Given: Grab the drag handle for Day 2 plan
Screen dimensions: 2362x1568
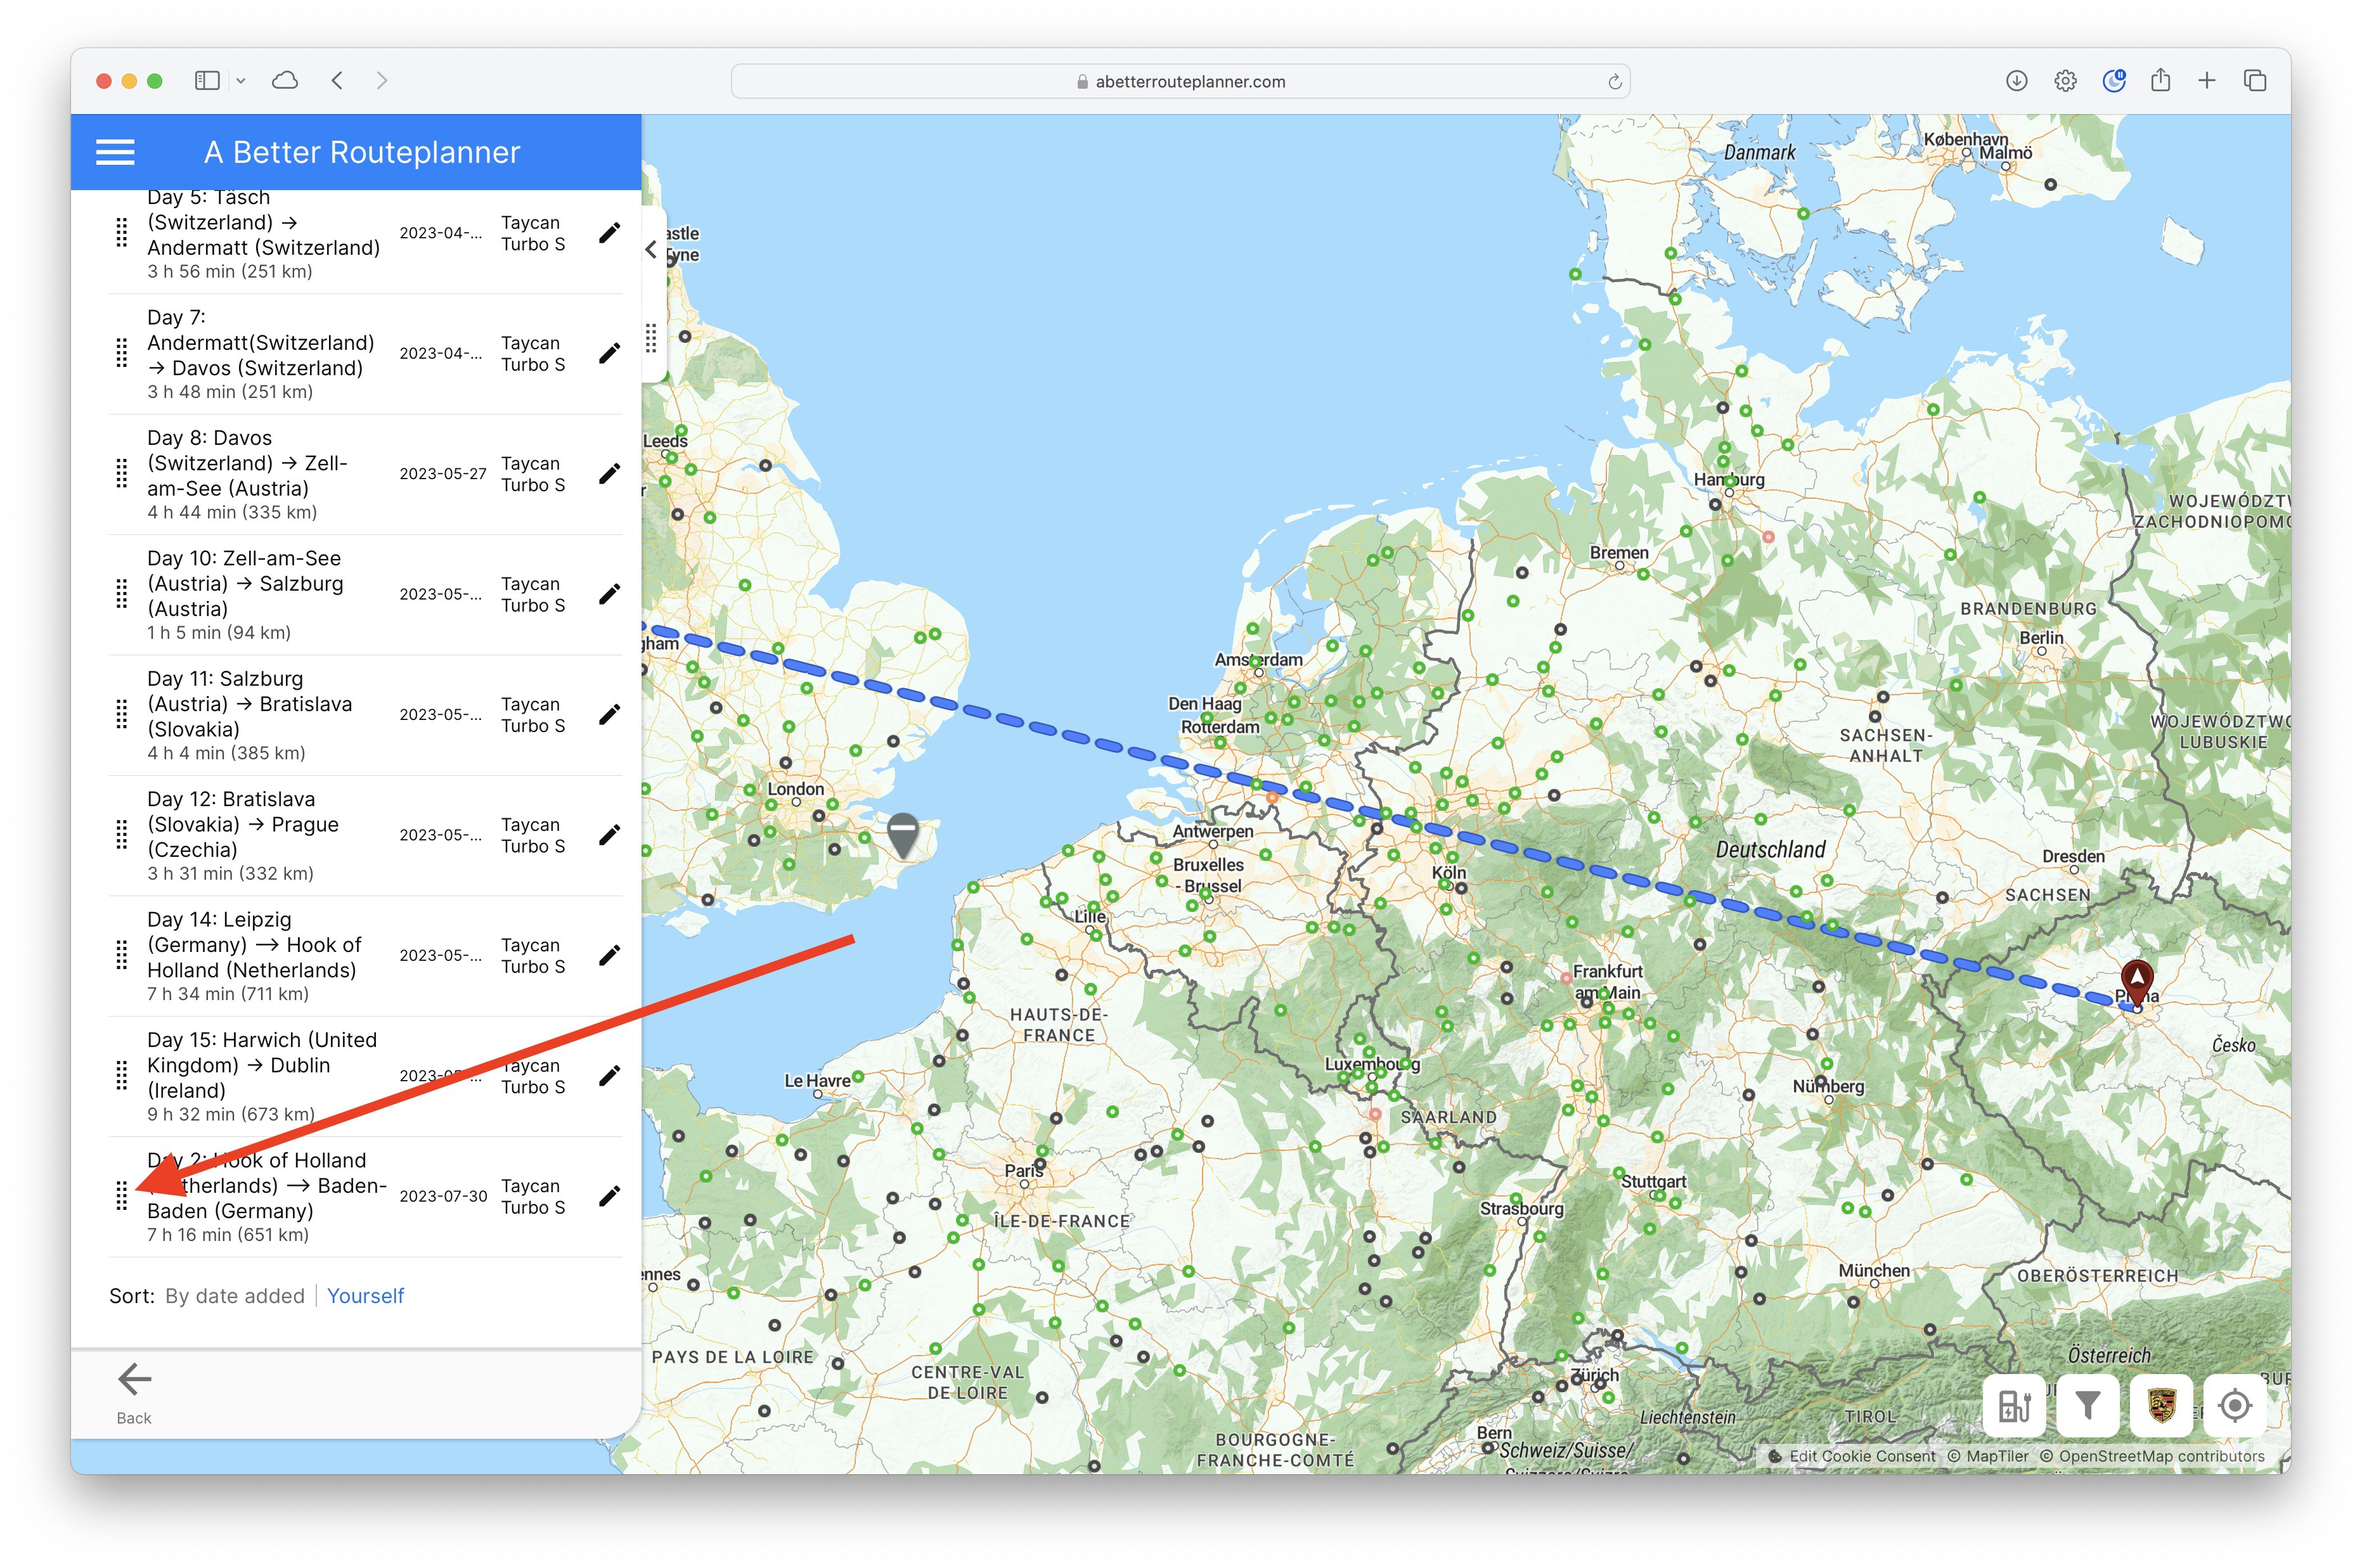Looking at the screenshot, I should pyautogui.click(x=122, y=1196).
